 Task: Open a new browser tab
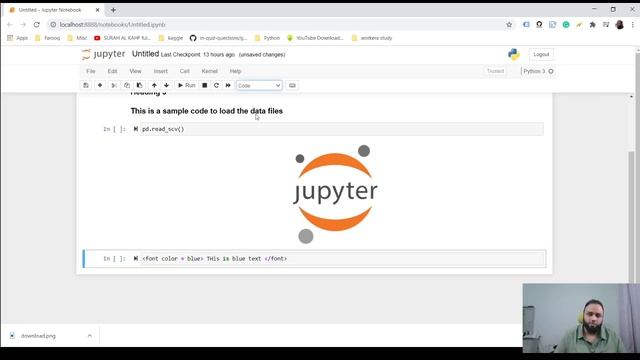pyautogui.click(x=113, y=10)
